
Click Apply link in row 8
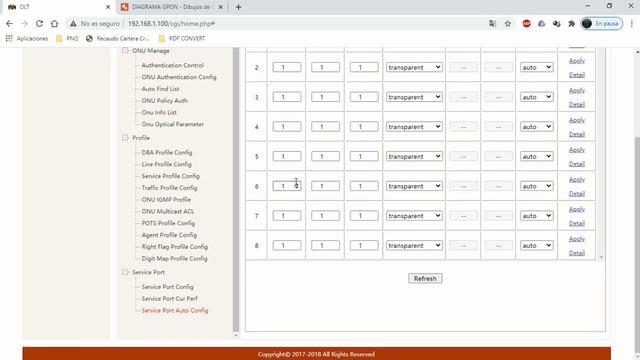(x=577, y=239)
